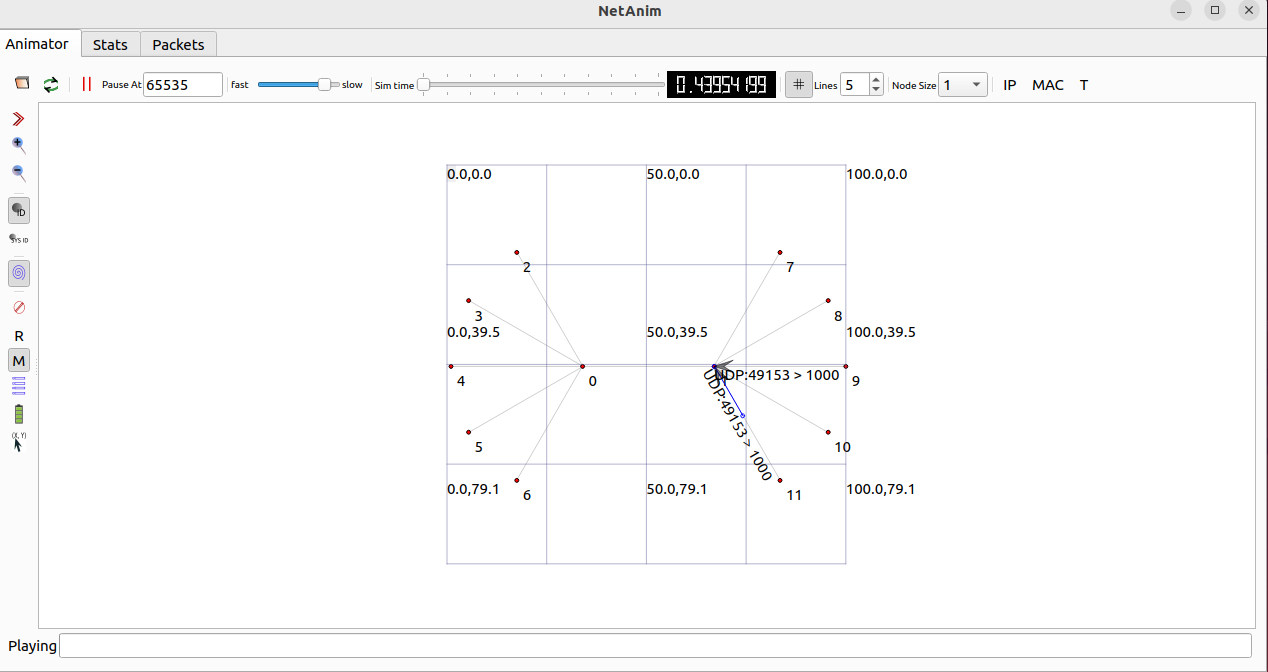
Task: Open an XML trace file
Action: [x=22, y=84]
